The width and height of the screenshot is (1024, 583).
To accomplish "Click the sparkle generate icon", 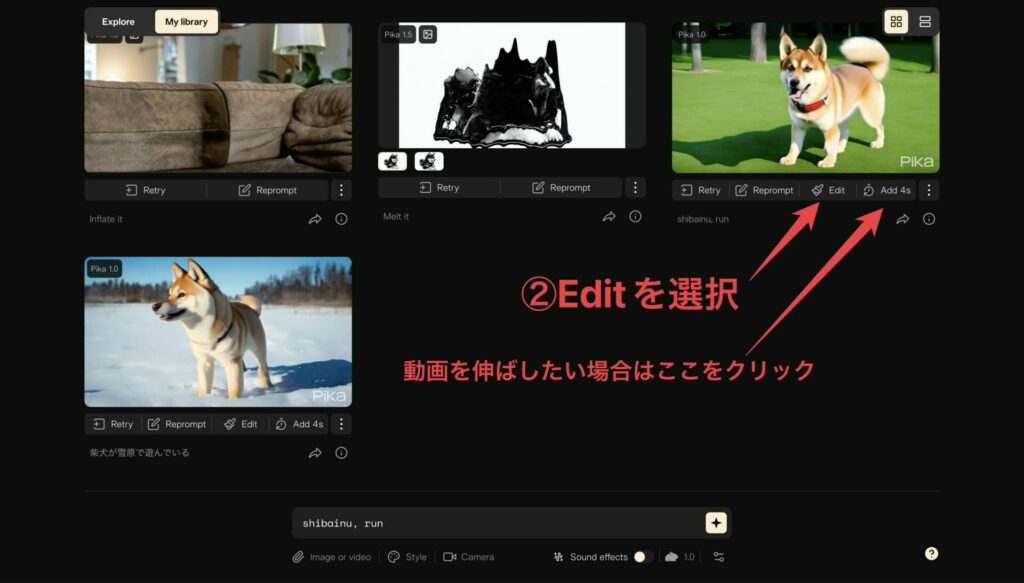I will [714, 522].
